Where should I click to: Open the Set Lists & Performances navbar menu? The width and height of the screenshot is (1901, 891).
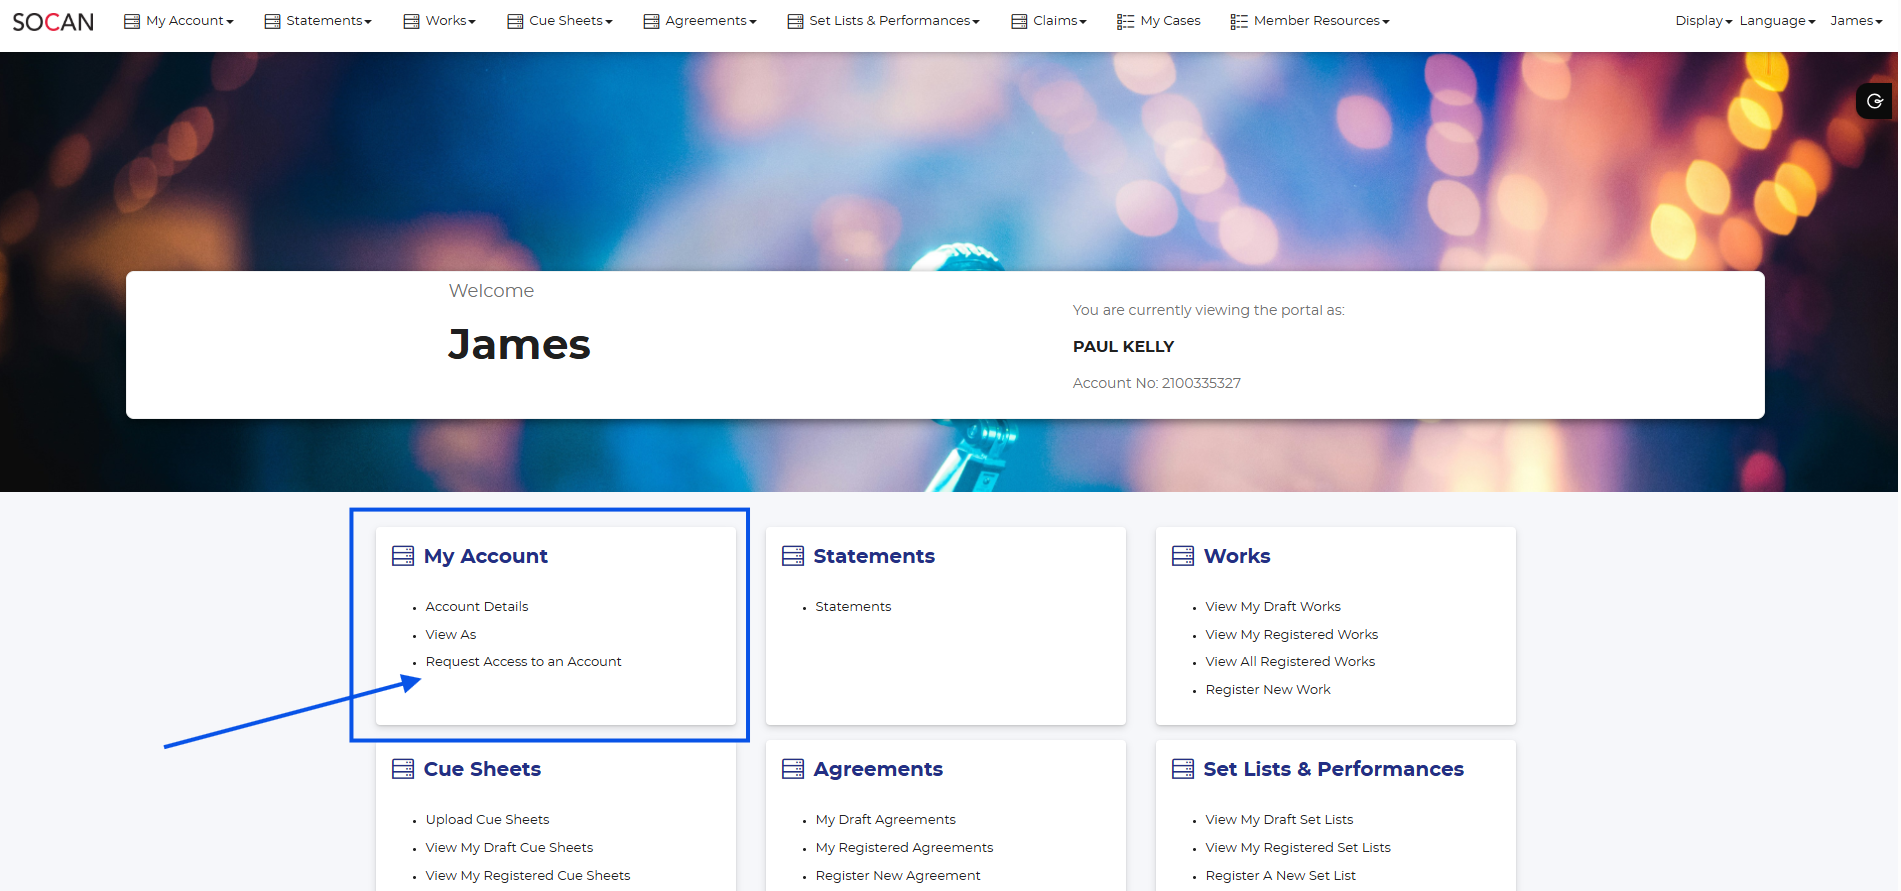pos(893,21)
